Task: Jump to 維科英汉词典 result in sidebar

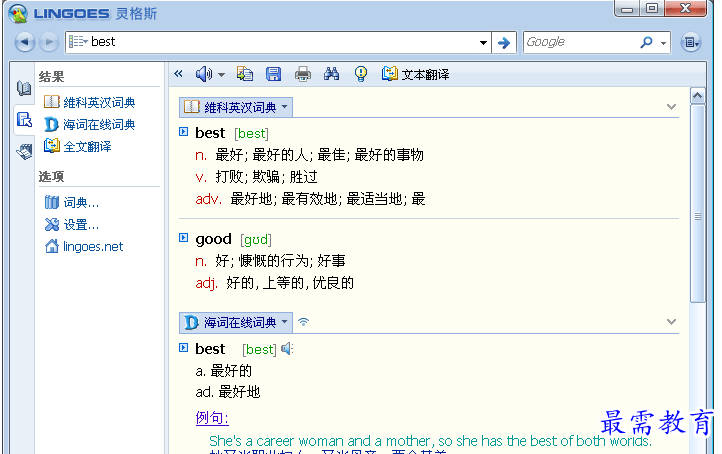Action: (x=89, y=102)
